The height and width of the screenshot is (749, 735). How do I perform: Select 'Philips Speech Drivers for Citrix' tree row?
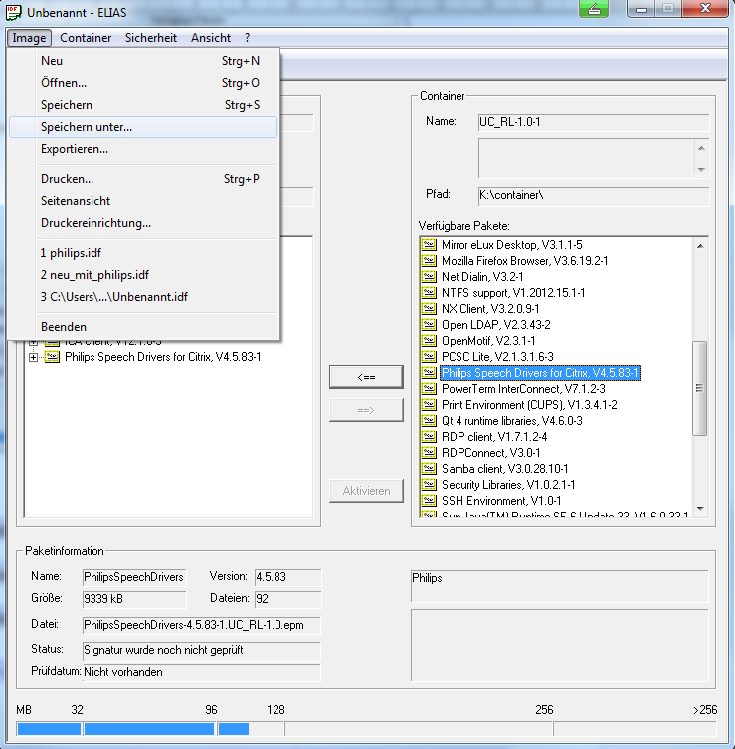(163, 357)
